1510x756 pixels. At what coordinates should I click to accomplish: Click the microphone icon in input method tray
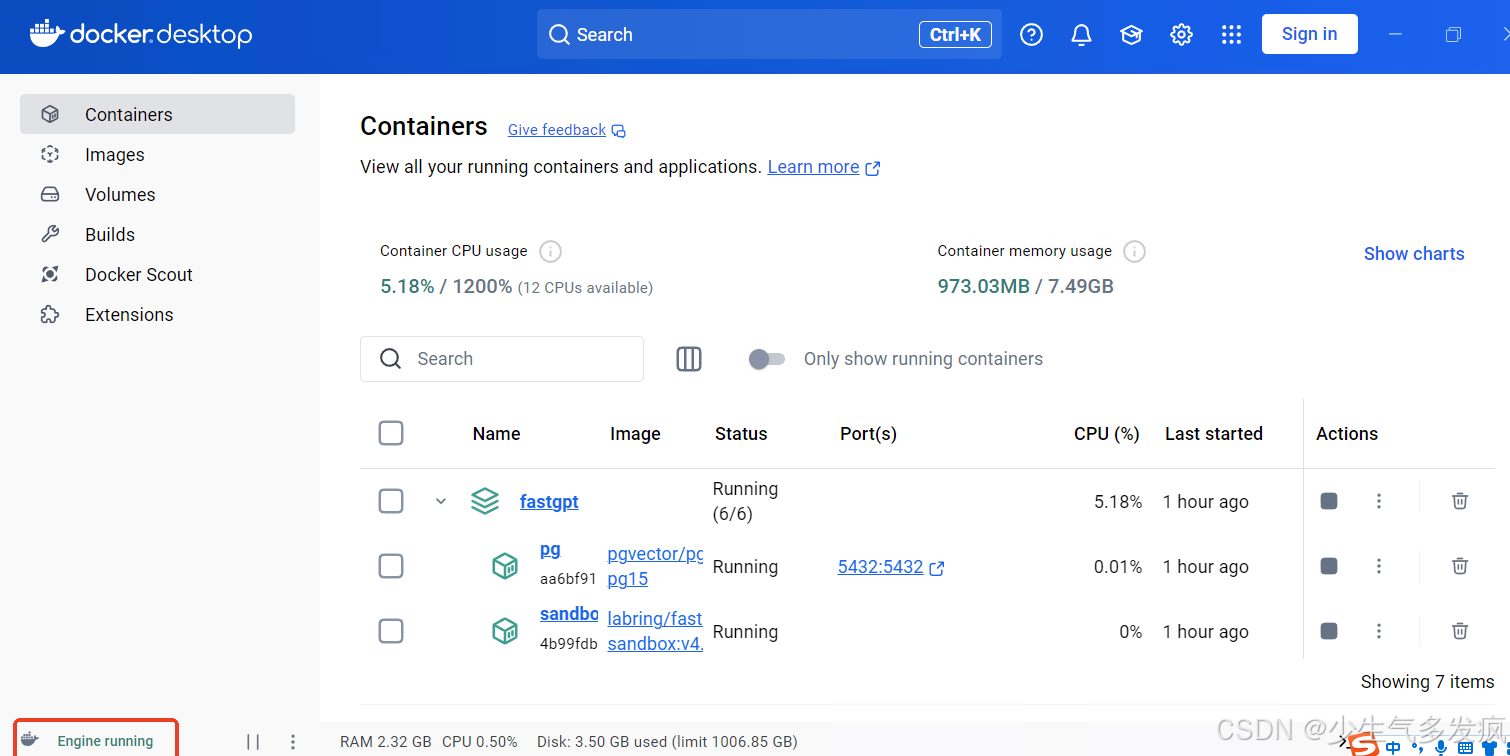pos(1441,746)
